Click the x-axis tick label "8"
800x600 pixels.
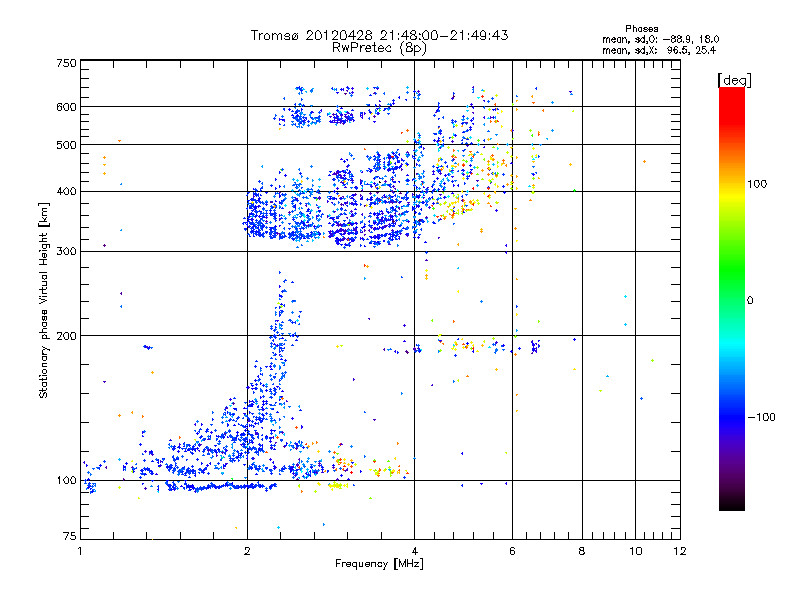click(x=582, y=551)
